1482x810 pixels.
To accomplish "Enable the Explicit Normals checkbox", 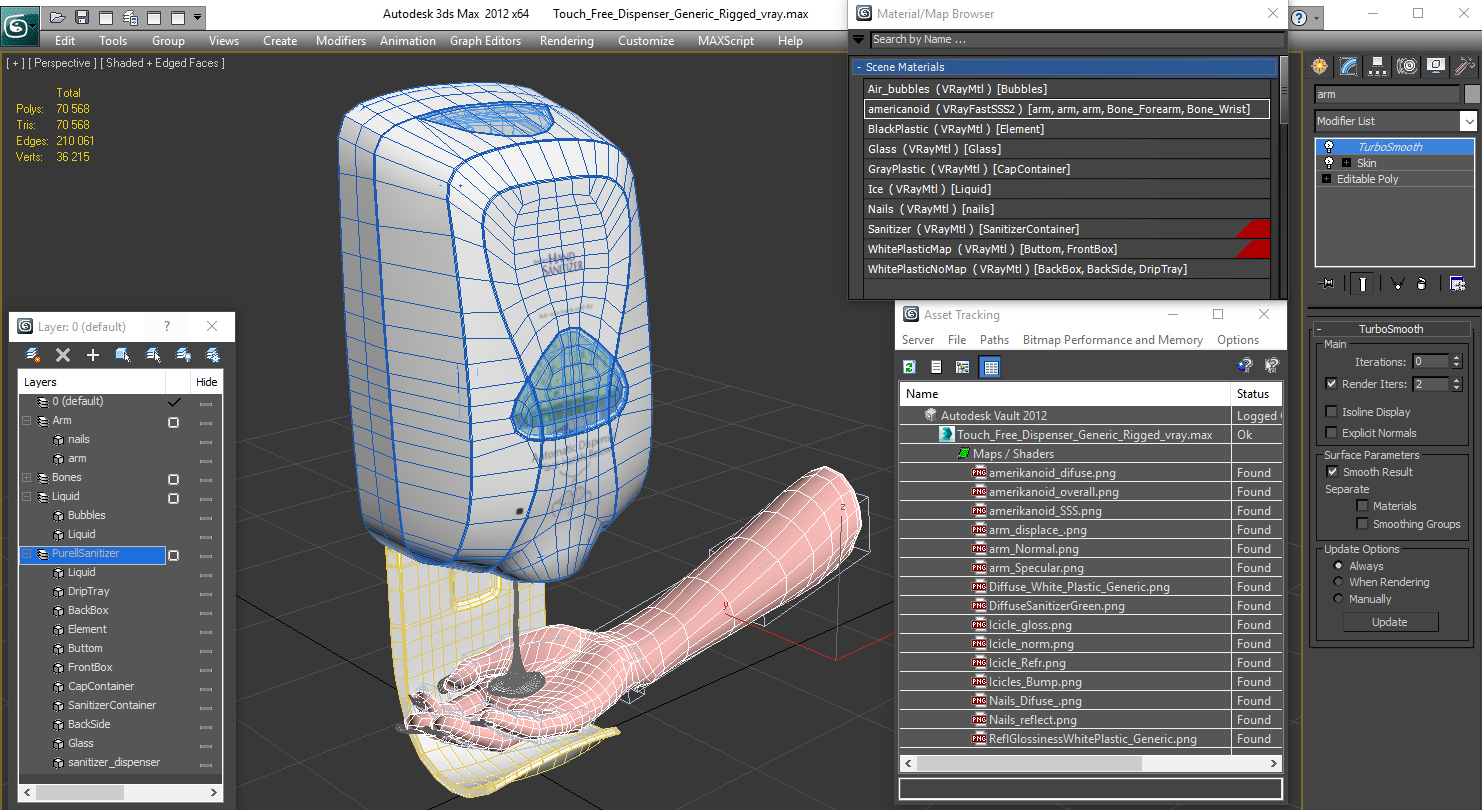I will tap(1331, 433).
